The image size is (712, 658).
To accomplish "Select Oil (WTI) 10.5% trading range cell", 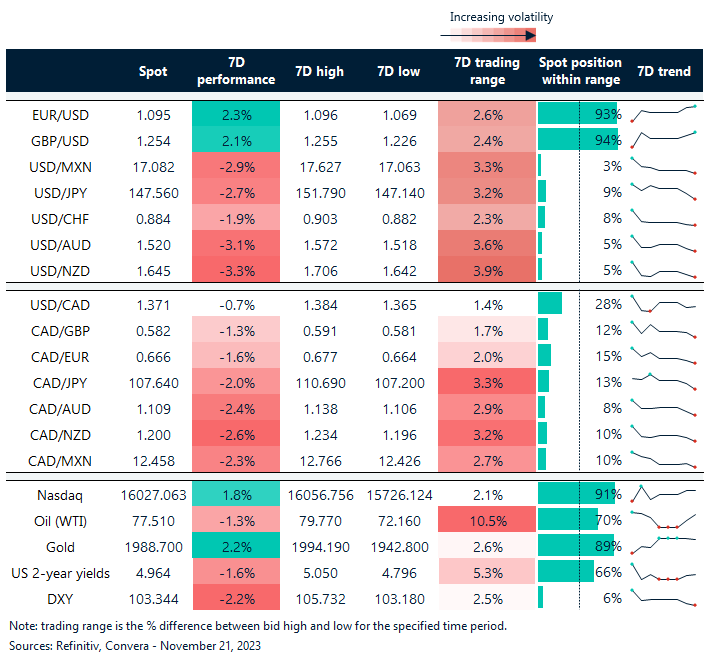I will [486, 520].
